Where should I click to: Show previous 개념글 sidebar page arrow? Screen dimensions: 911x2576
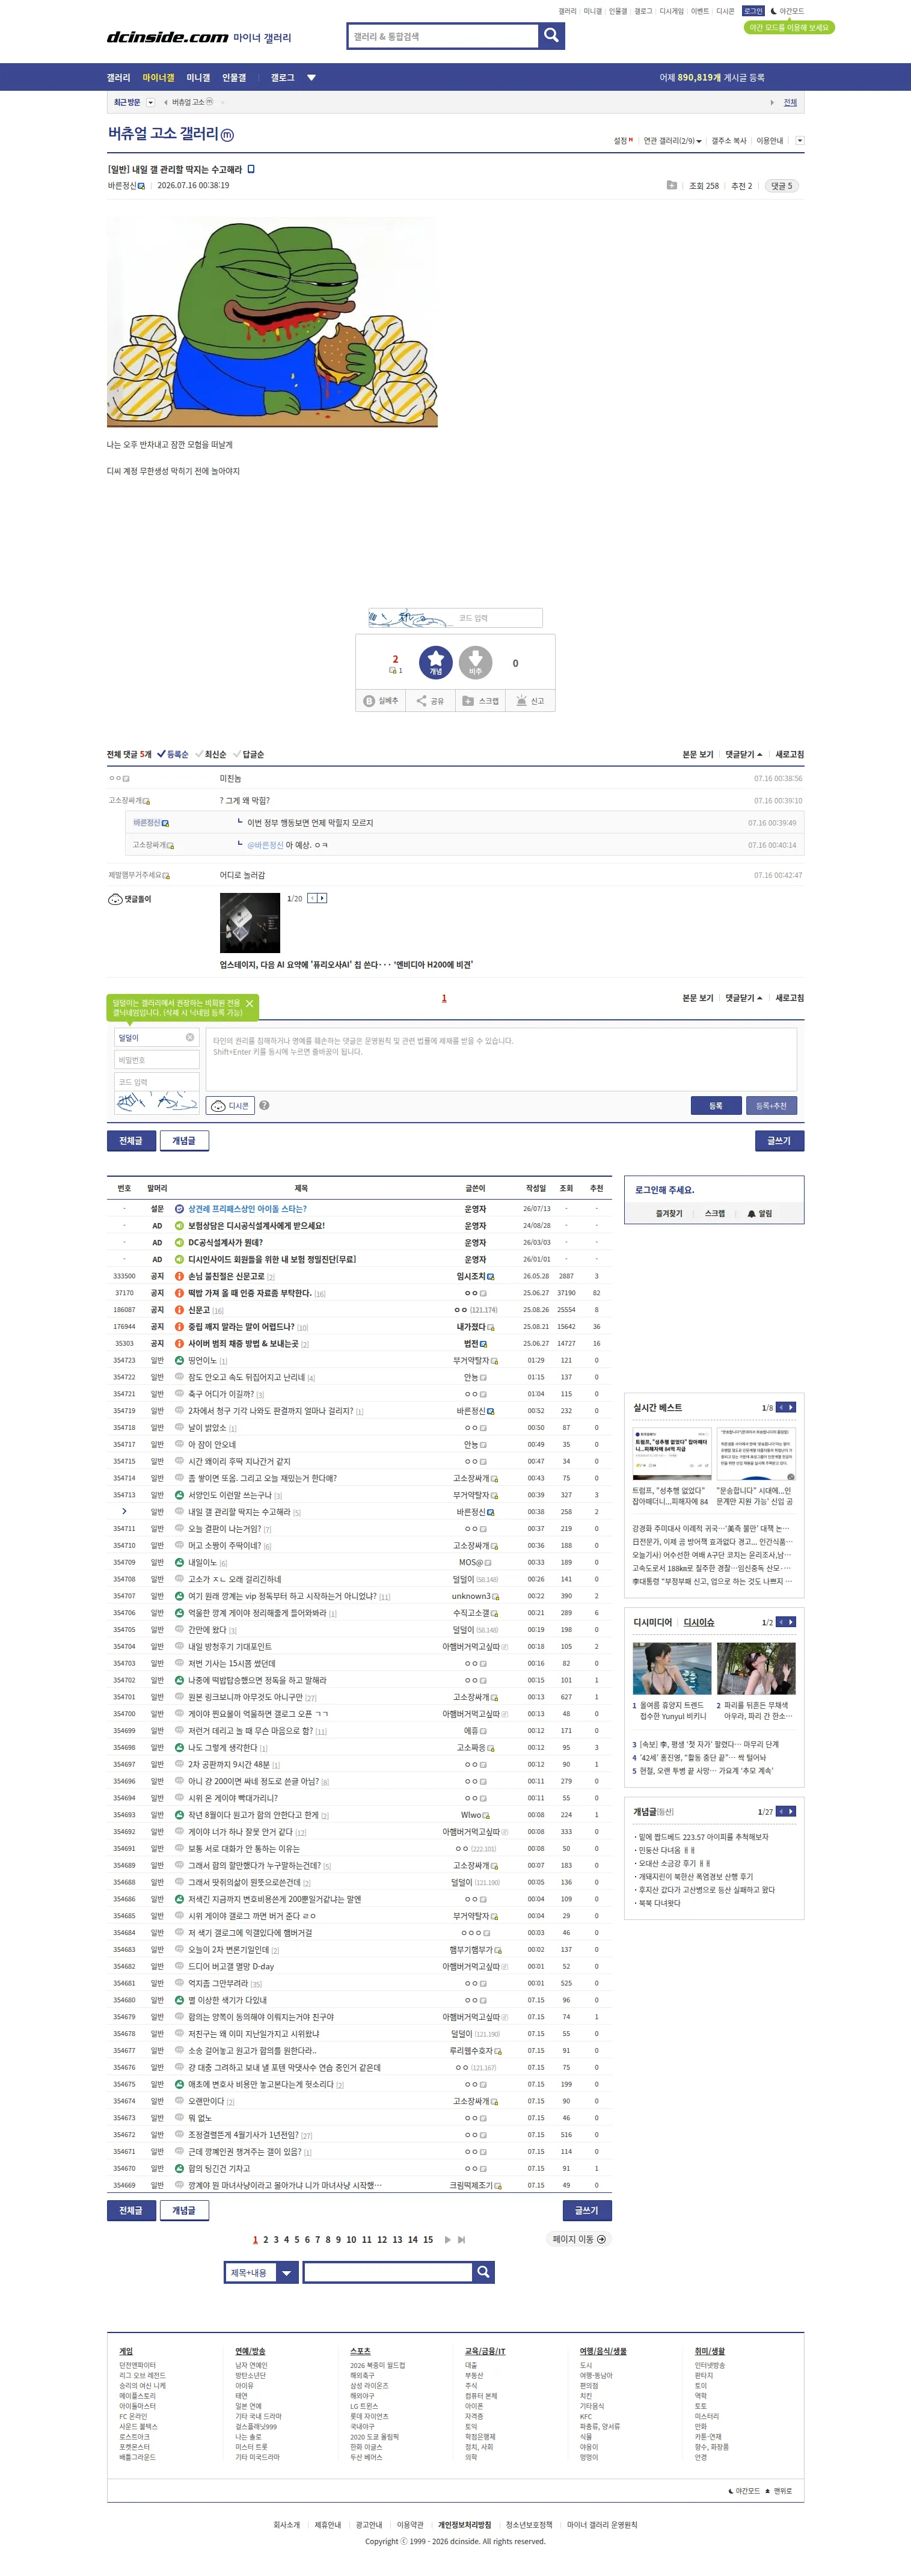781,1811
